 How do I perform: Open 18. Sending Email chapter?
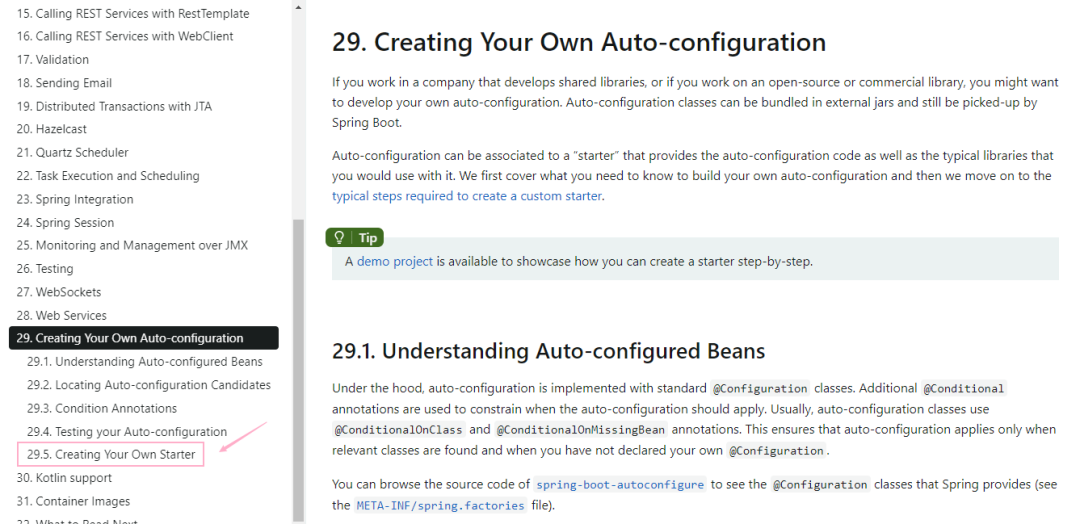[64, 83]
